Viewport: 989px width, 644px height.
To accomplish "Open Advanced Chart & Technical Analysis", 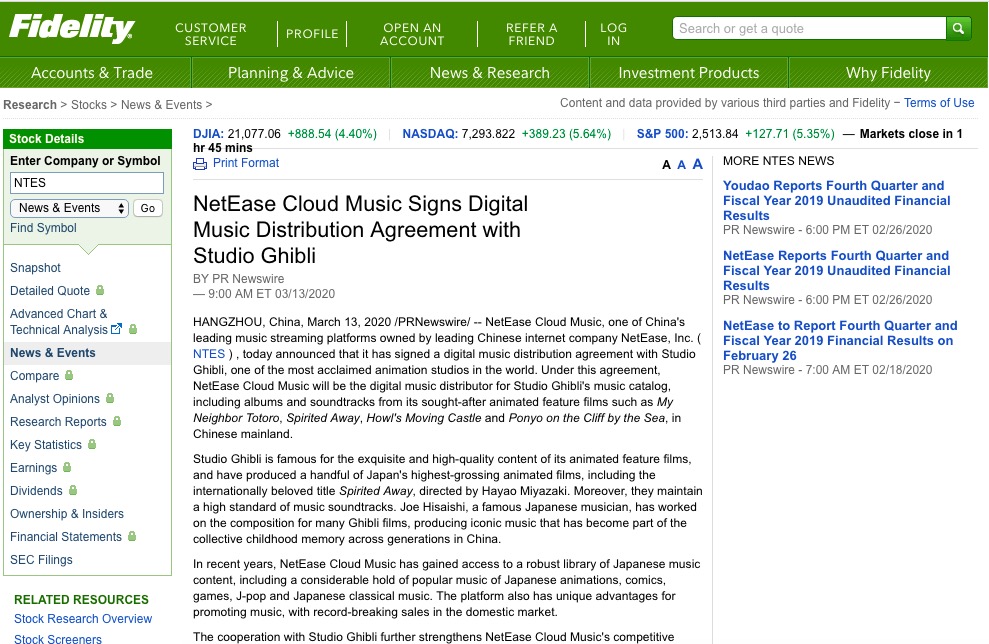I will [59, 322].
